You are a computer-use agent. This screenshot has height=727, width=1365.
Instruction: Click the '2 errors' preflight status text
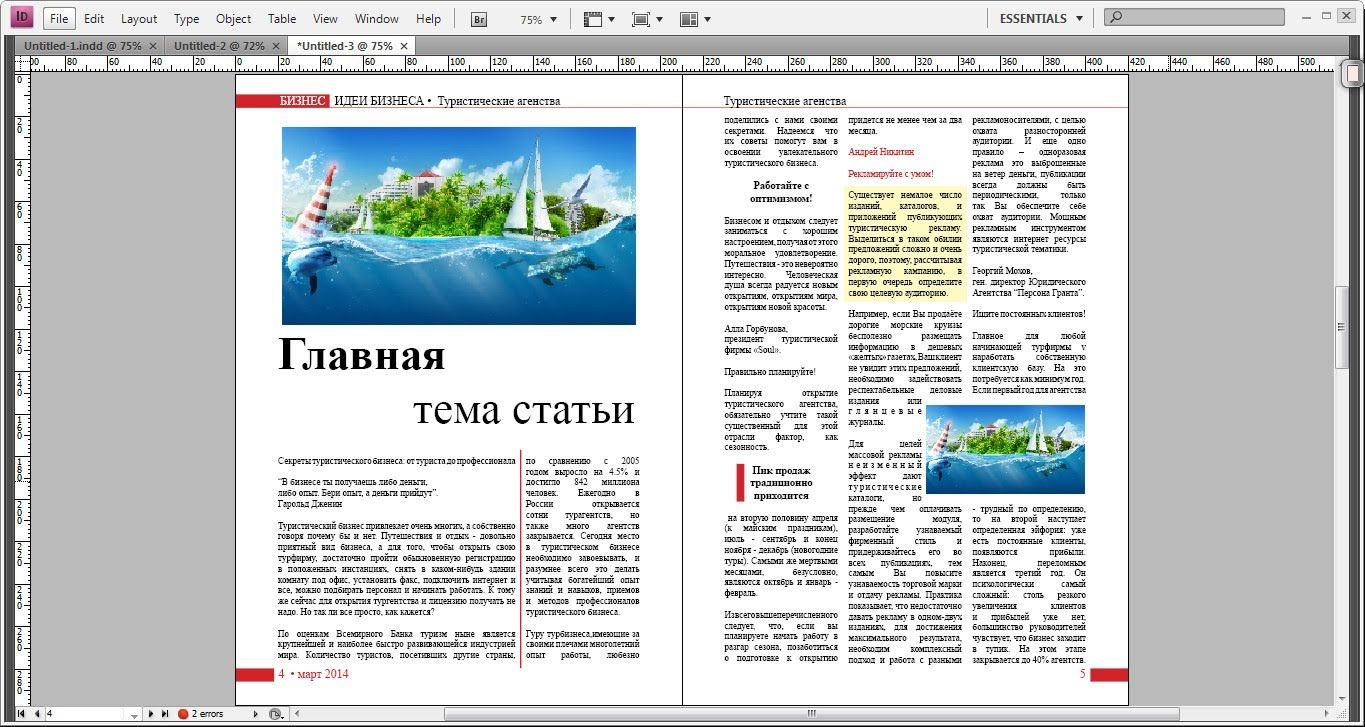(x=208, y=714)
